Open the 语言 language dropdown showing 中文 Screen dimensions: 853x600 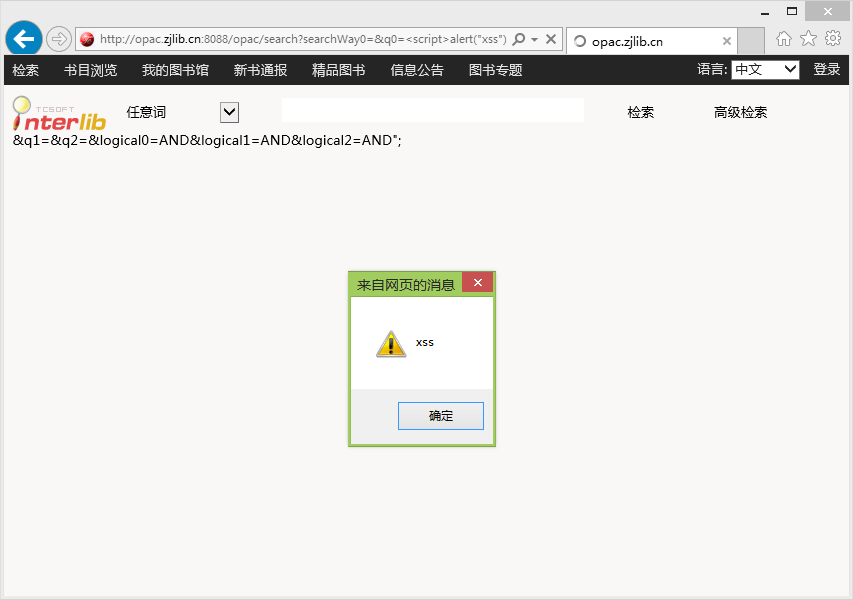point(765,70)
